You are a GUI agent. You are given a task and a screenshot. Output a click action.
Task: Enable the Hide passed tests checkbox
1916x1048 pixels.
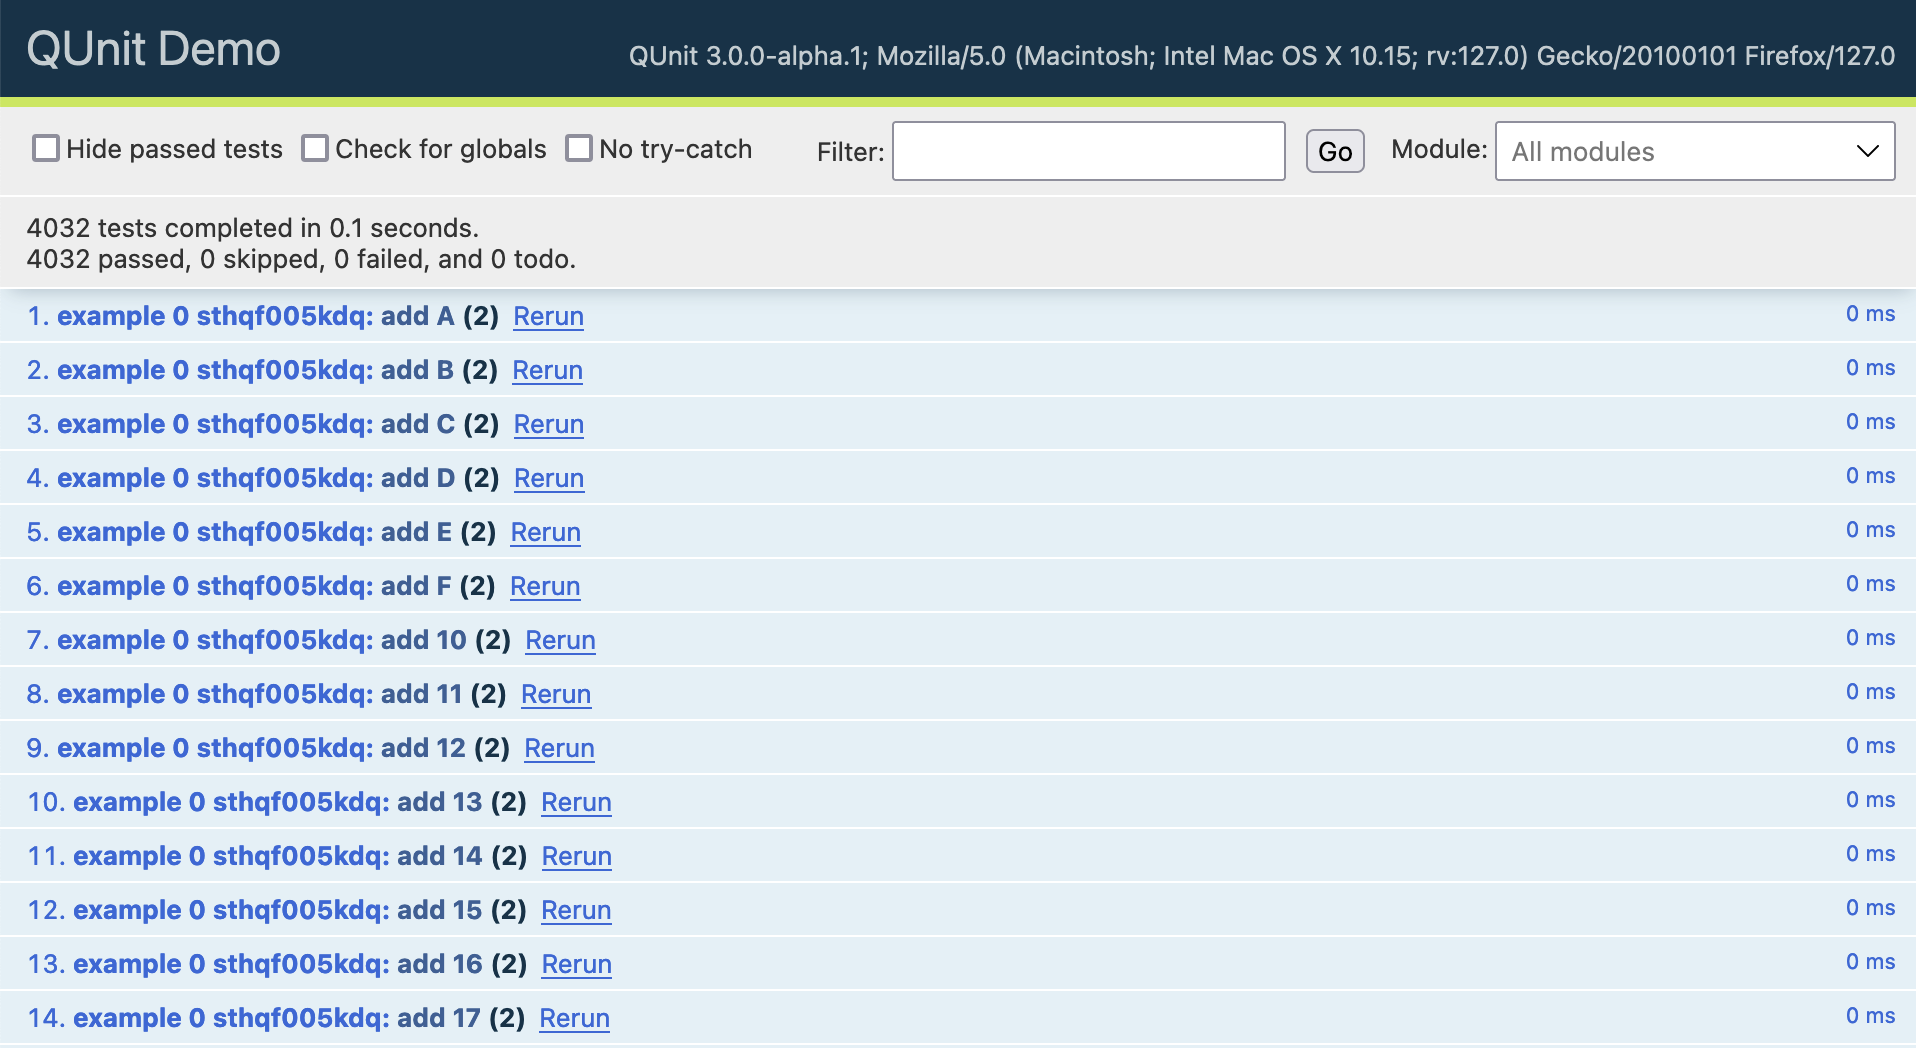click(x=46, y=149)
